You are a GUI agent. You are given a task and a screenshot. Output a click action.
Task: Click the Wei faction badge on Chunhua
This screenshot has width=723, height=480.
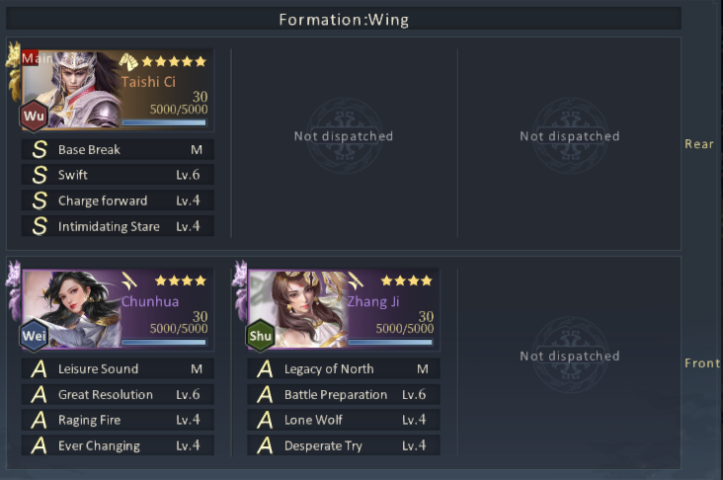pyautogui.click(x=34, y=335)
